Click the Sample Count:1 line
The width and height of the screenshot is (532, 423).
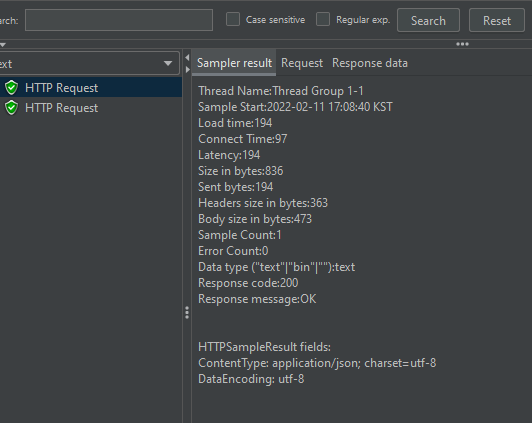pos(240,235)
